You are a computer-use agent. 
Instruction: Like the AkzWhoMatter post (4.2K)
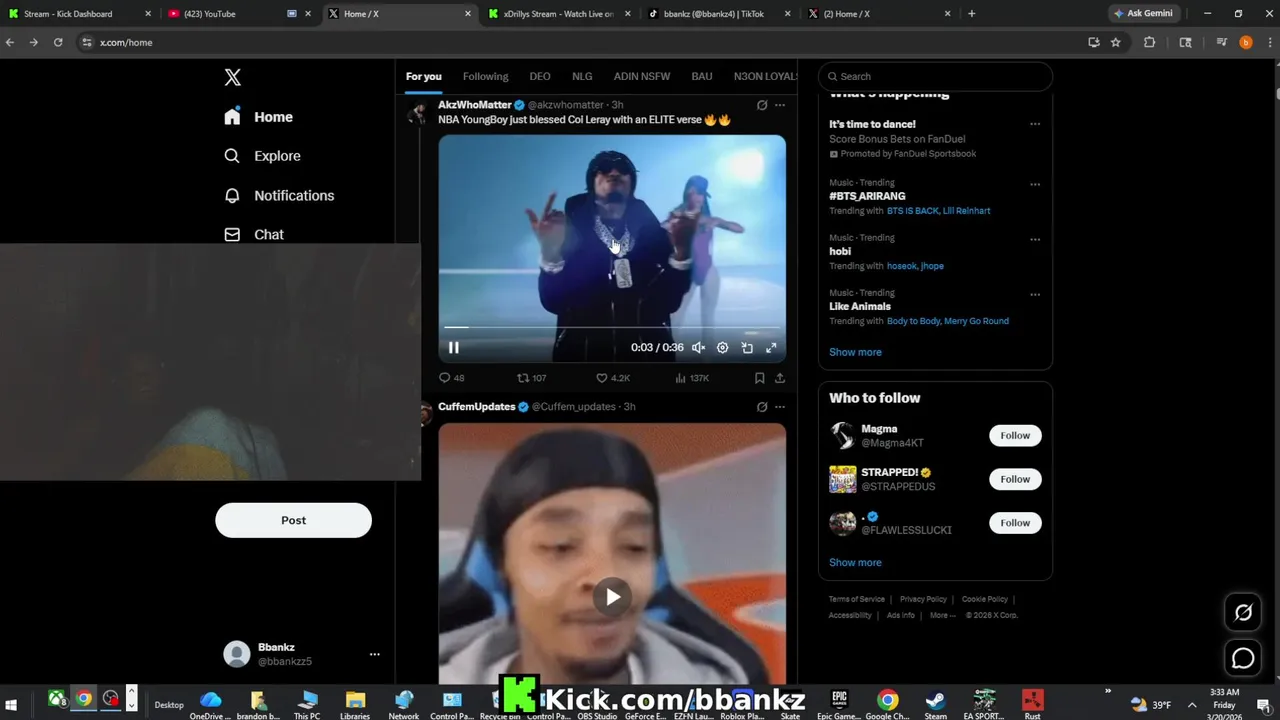pyautogui.click(x=613, y=378)
